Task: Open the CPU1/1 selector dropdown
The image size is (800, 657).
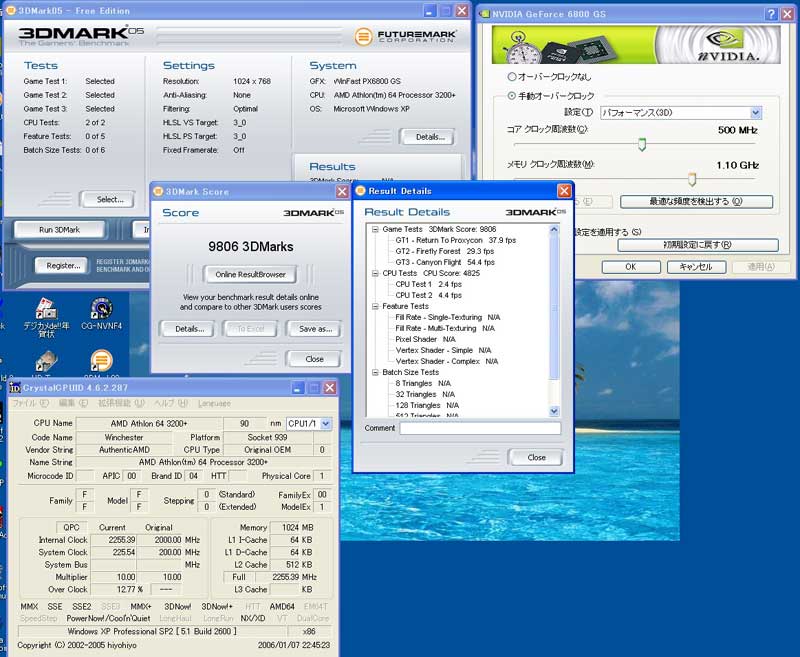Action: 326,423
